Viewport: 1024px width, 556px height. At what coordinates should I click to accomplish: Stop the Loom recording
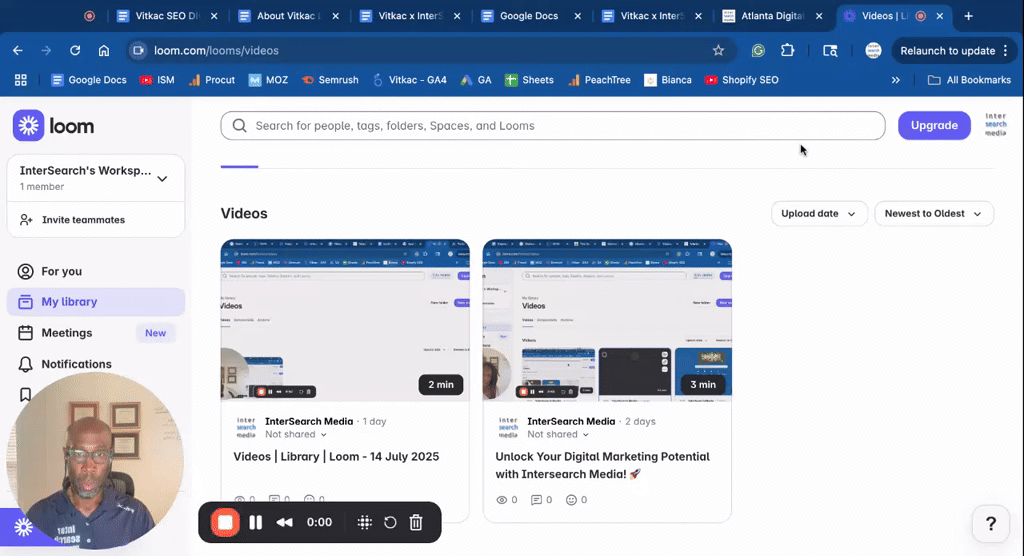(225, 523)
